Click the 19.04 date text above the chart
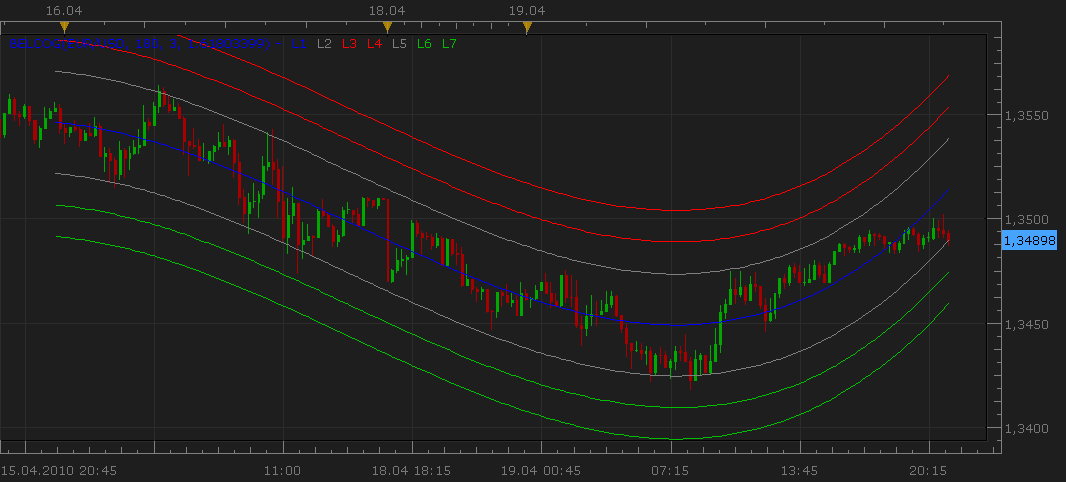 [527, 11]
